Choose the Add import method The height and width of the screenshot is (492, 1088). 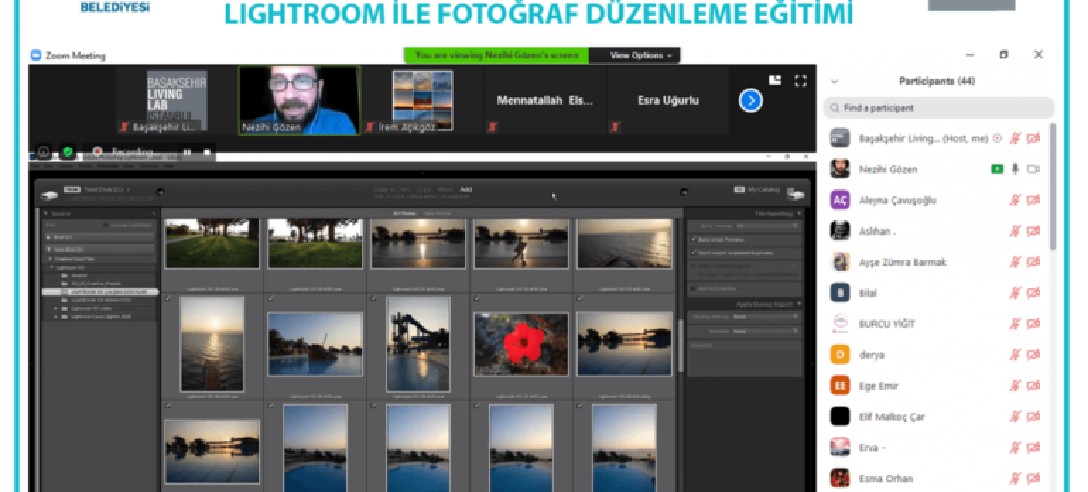(x=466, y=189)
